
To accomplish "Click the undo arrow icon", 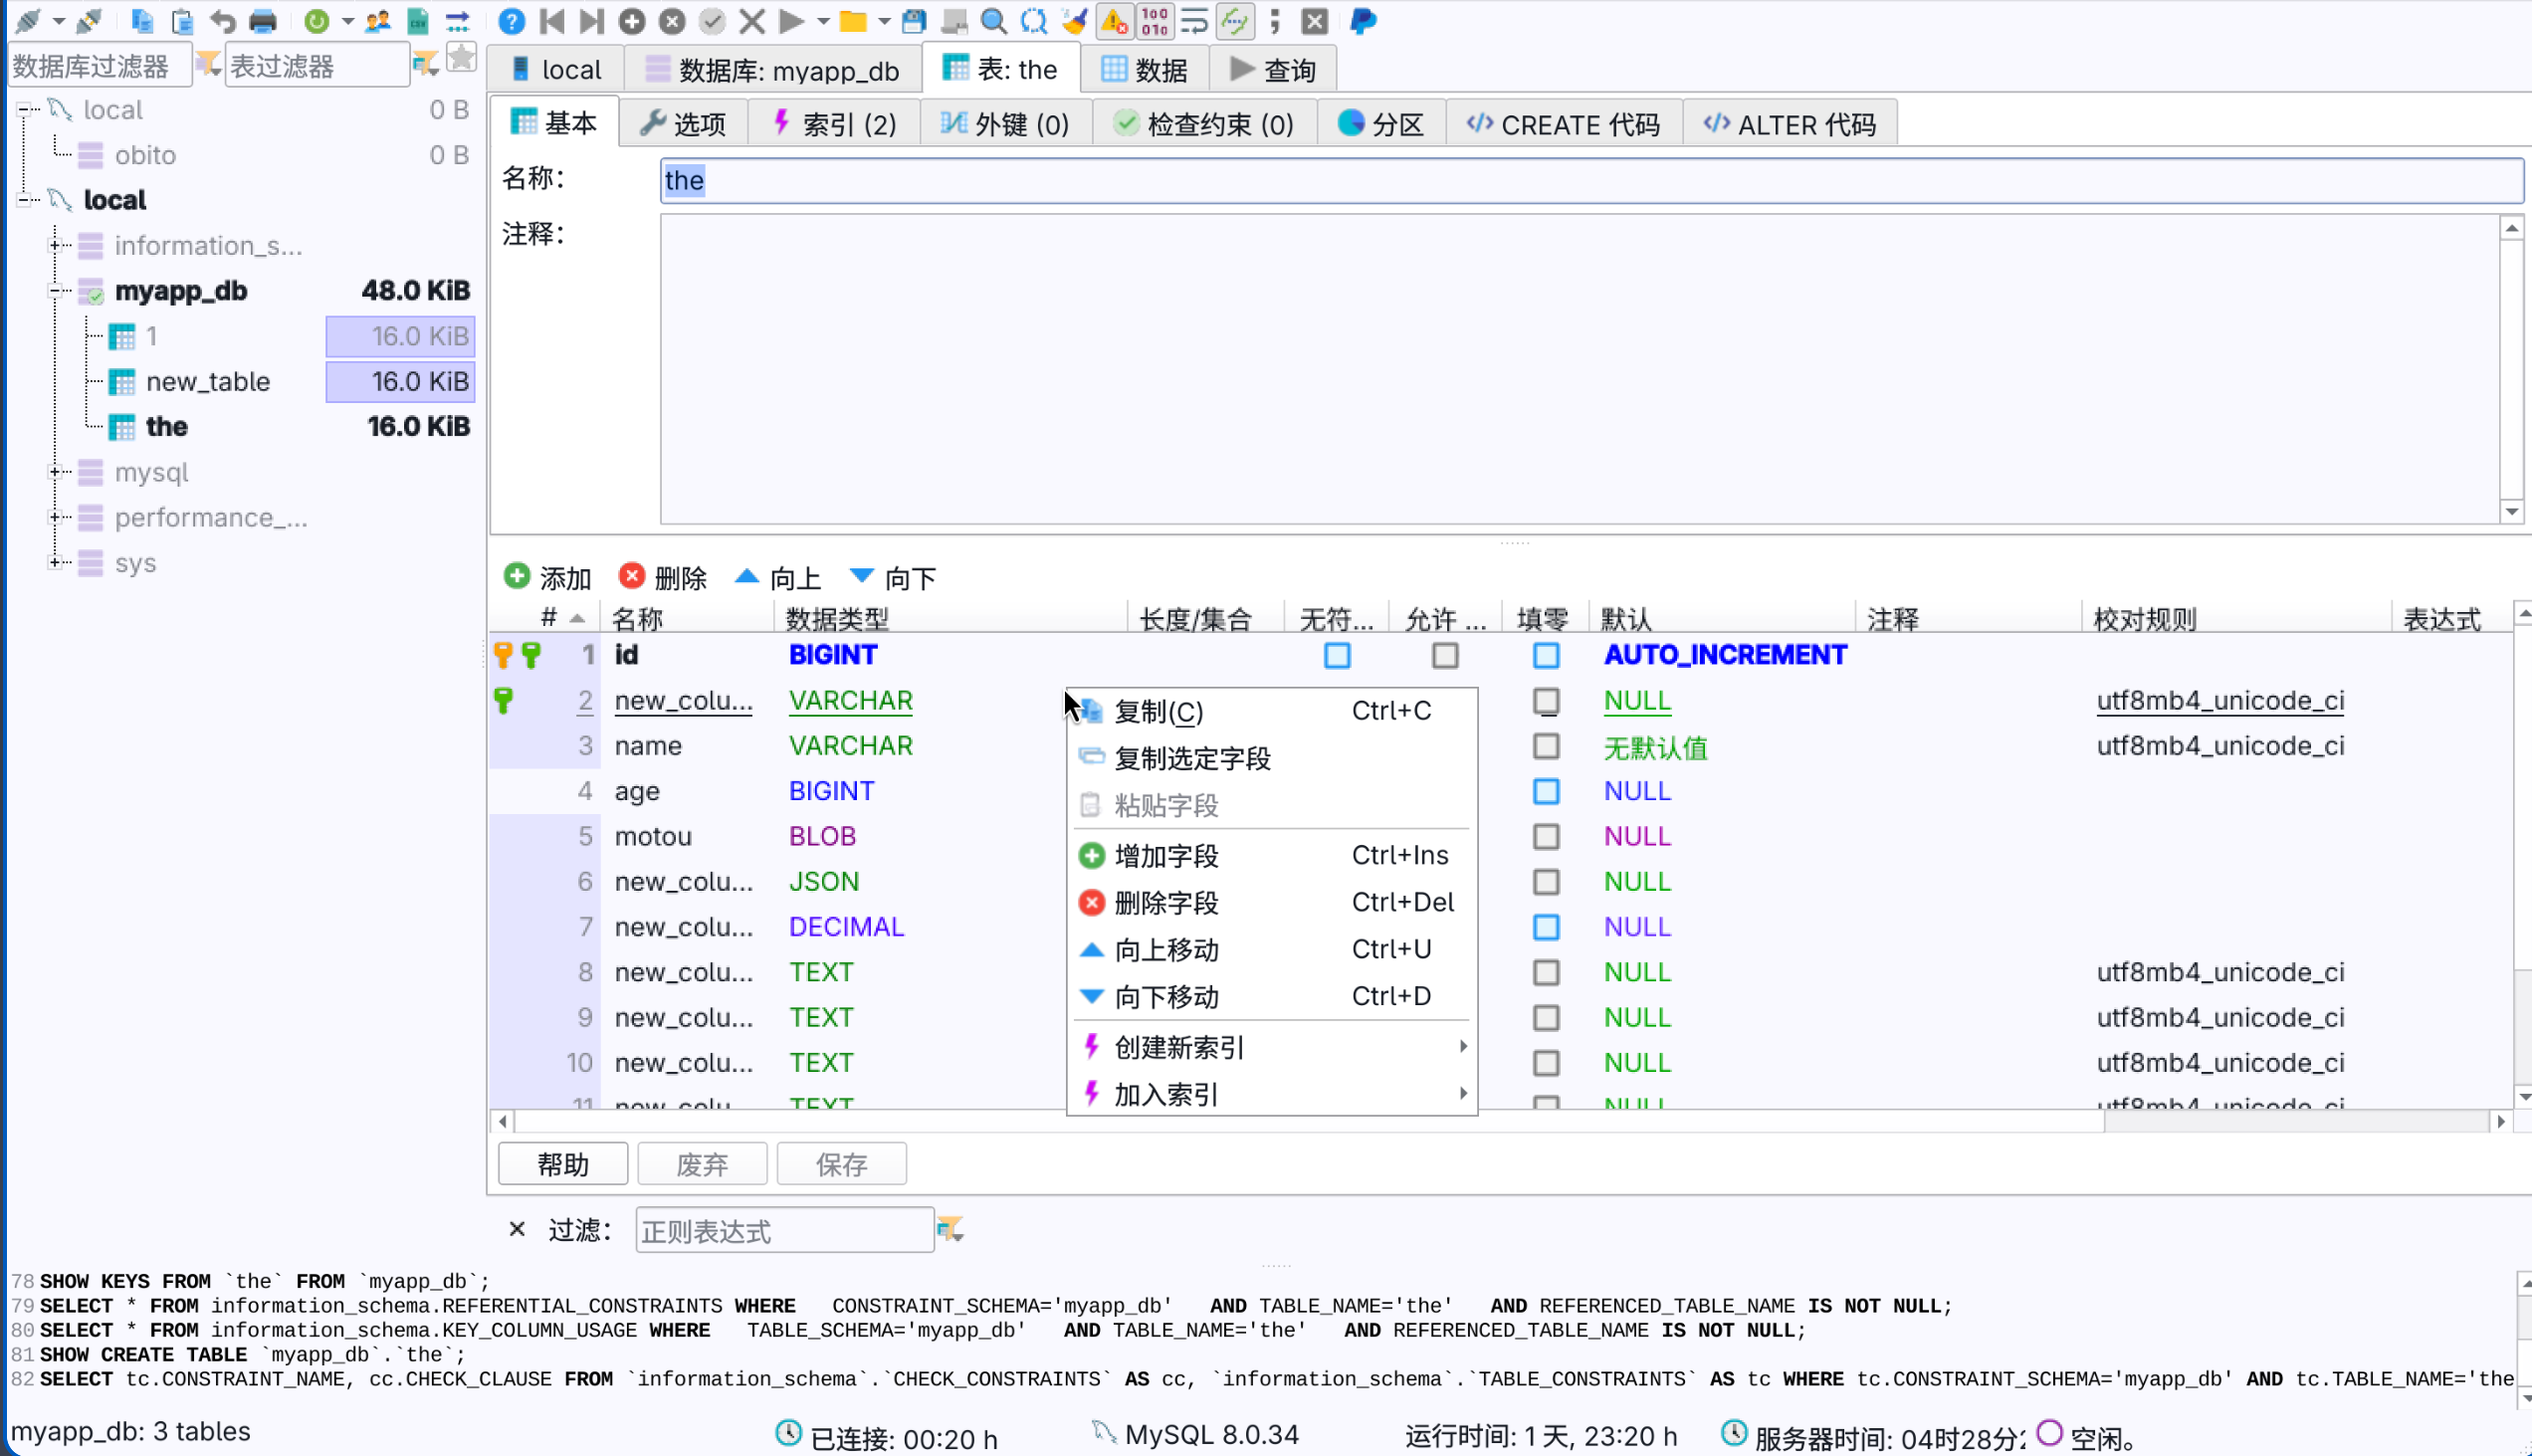I will click(x=222, y=21).
